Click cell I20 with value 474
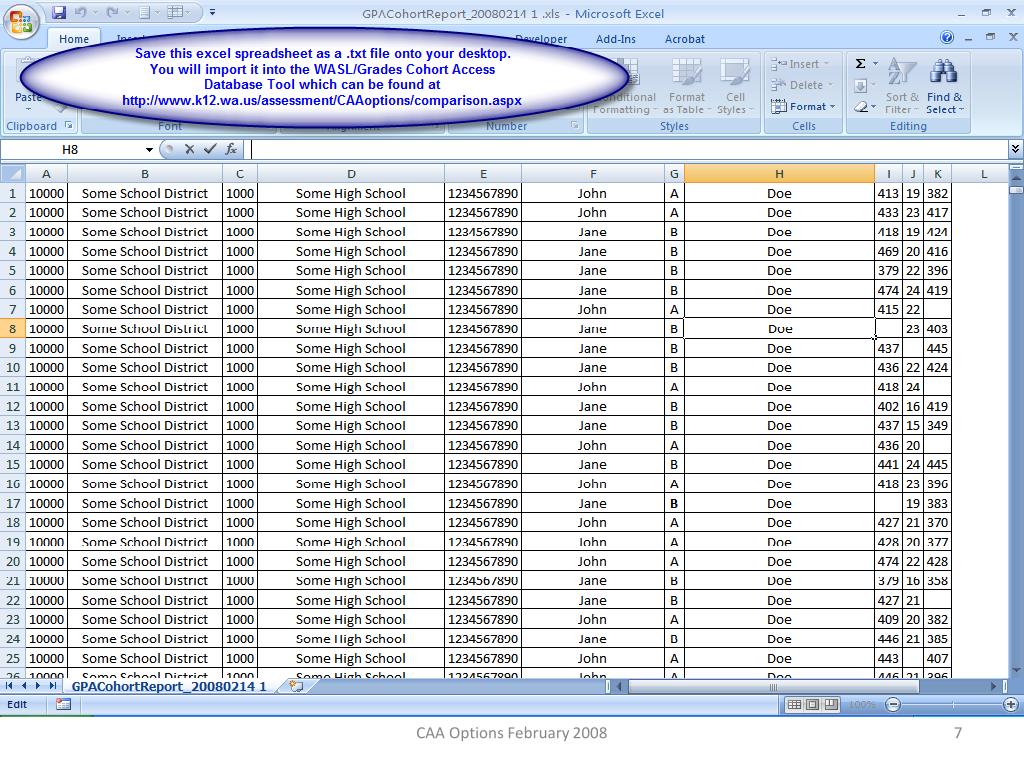1024x768 pixels. pyautogui.click(x=888, y=562)
